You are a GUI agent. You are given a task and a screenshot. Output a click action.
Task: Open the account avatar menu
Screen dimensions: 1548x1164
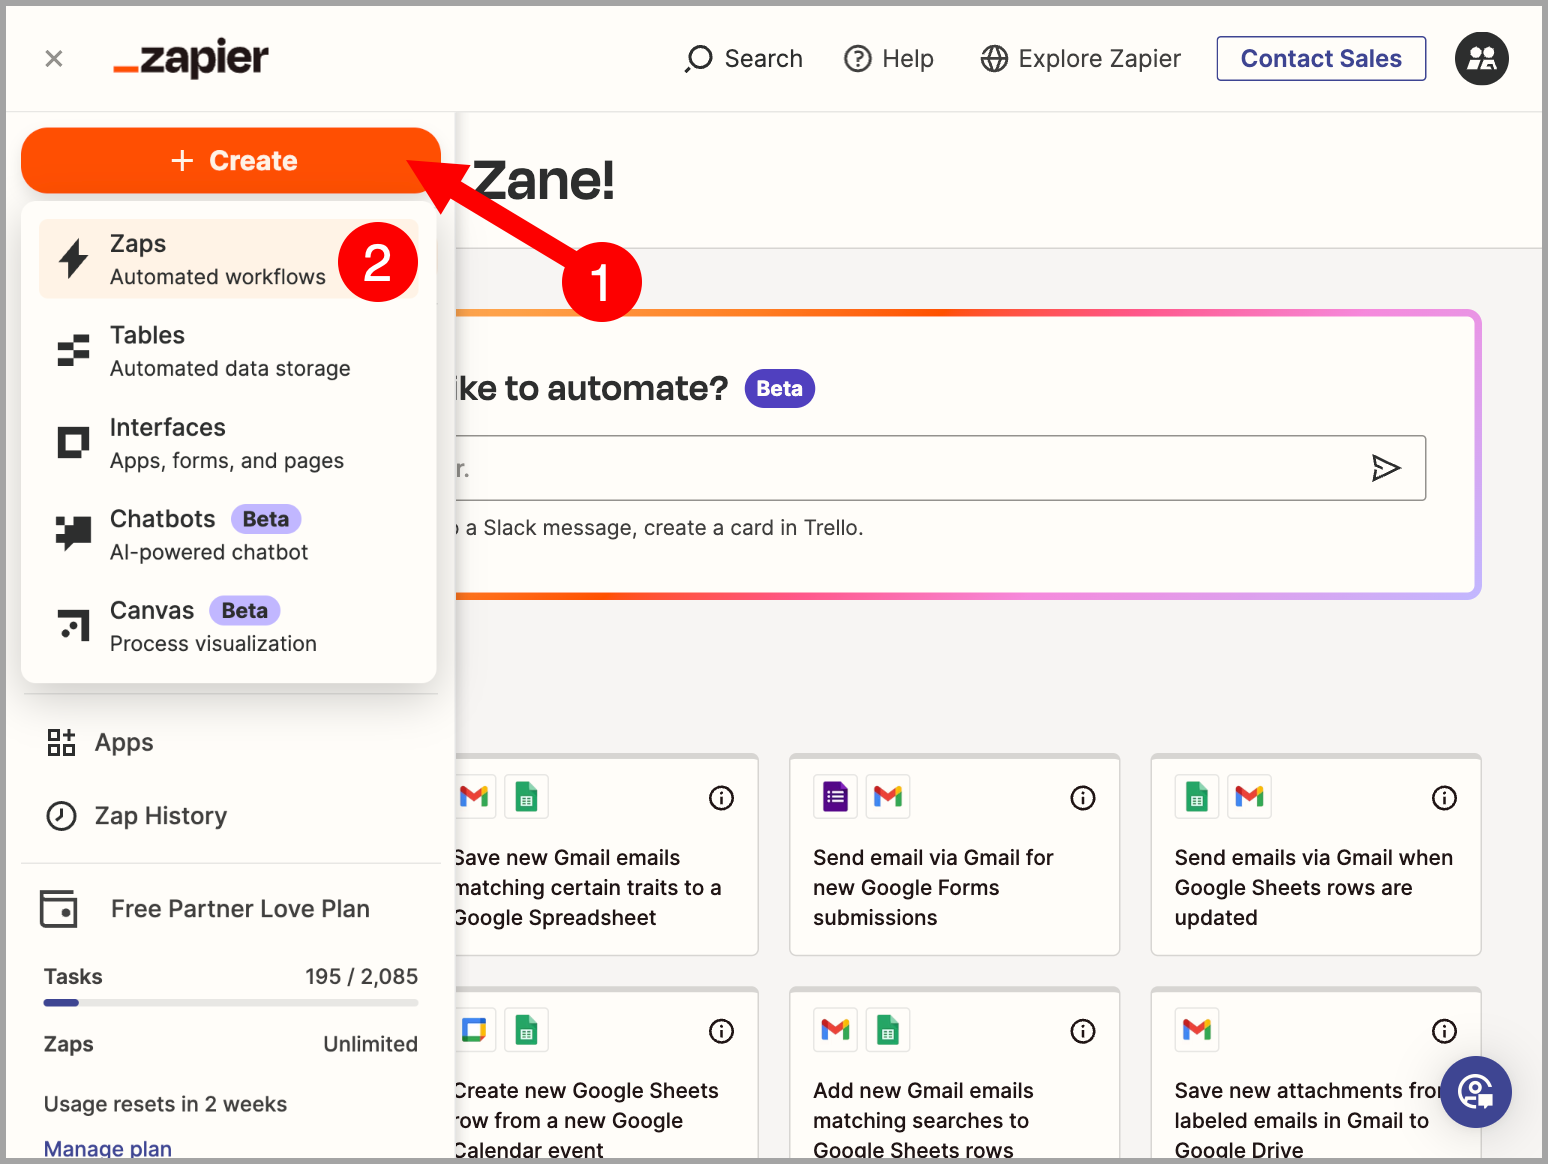tap(1481, 59)
